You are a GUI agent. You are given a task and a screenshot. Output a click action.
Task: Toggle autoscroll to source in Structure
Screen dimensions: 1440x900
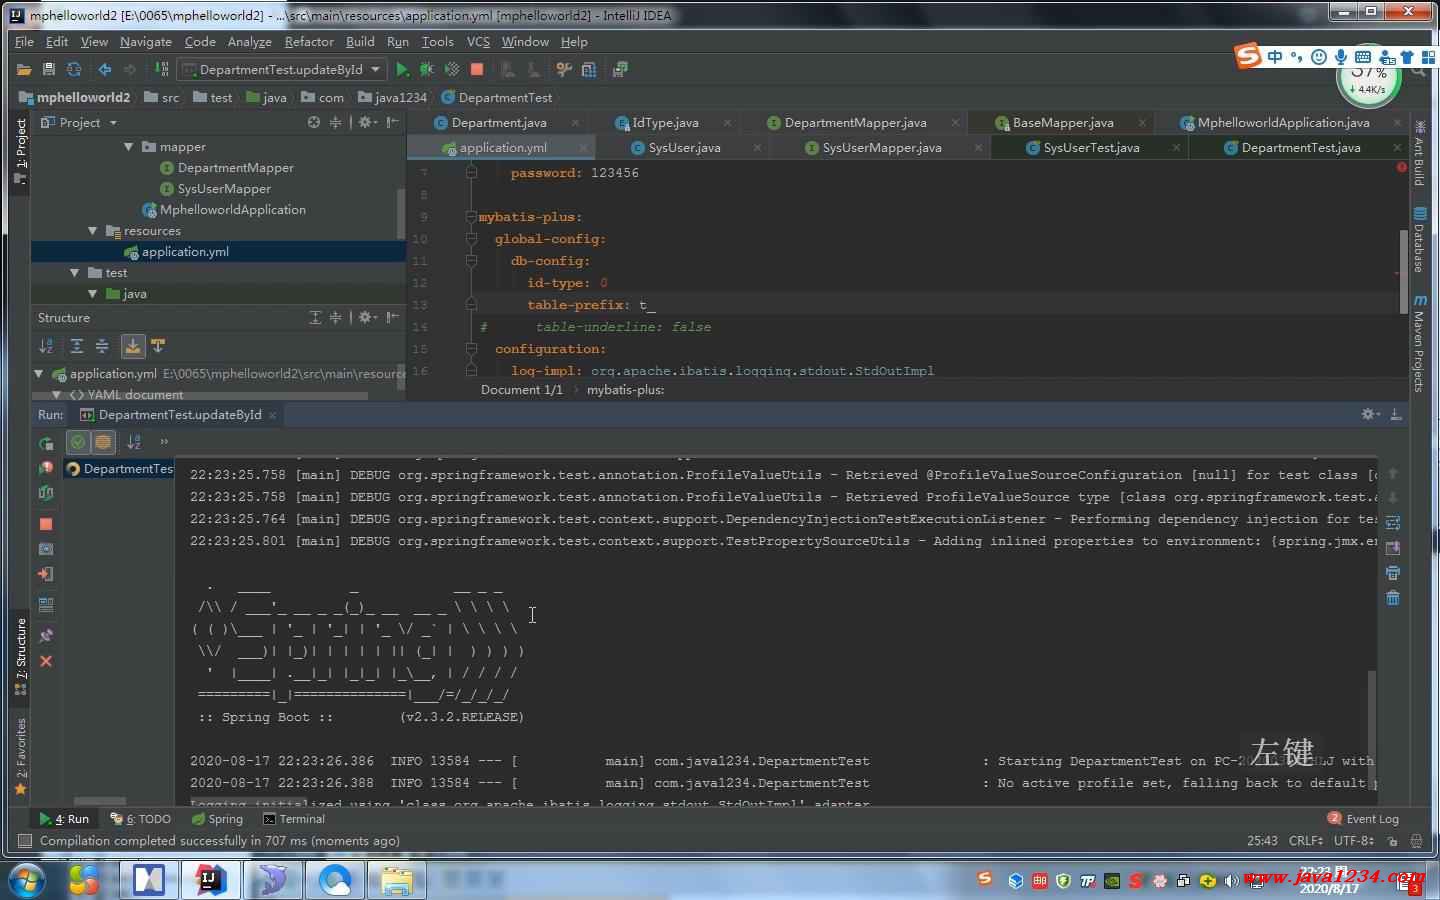click(132, 346)
